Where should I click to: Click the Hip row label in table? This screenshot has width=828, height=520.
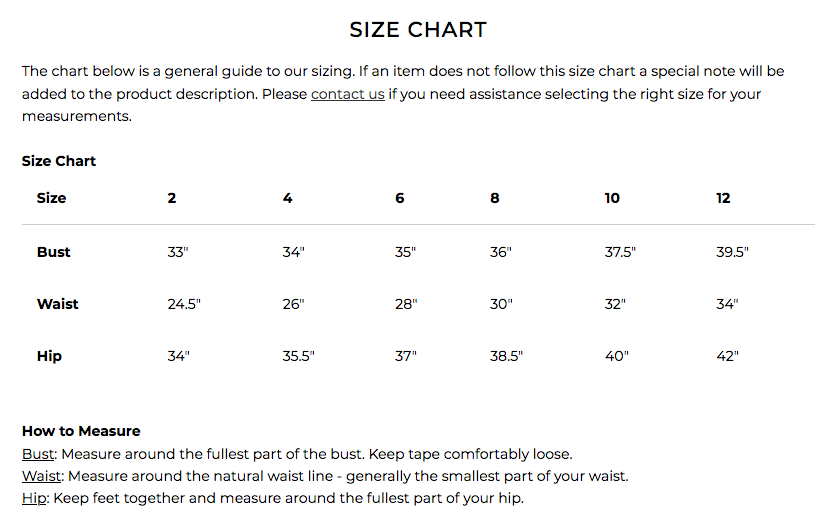[49, 356]
